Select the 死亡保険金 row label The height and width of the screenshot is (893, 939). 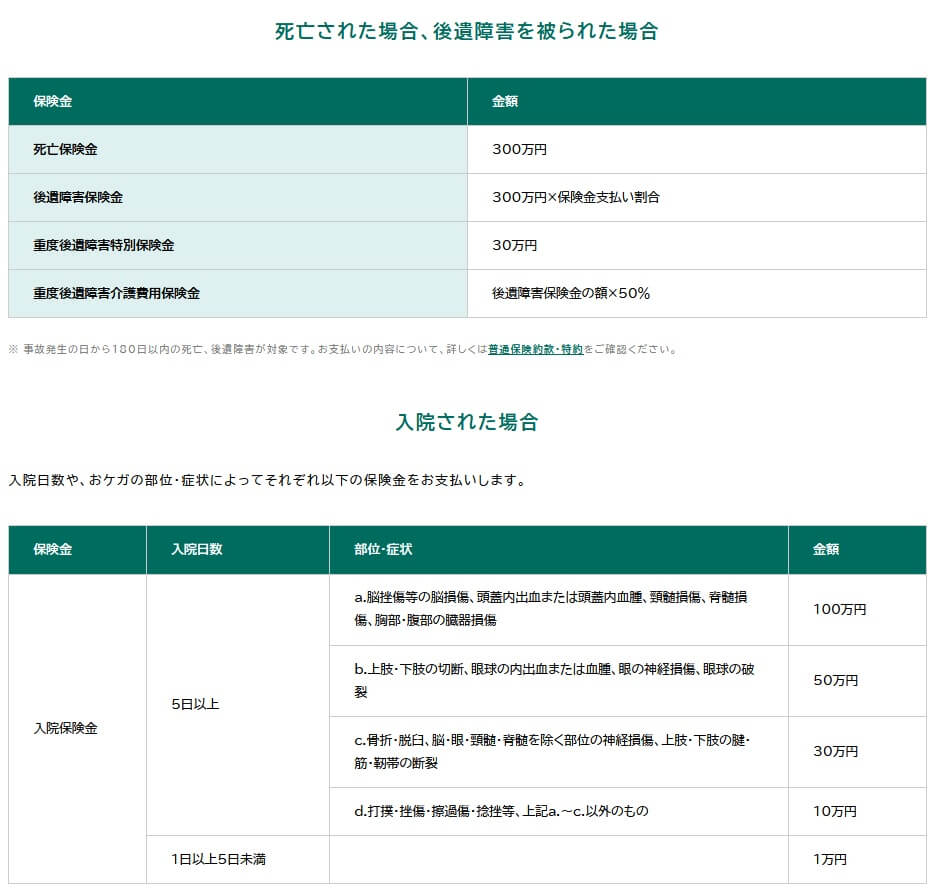click(x=65, y=149)
